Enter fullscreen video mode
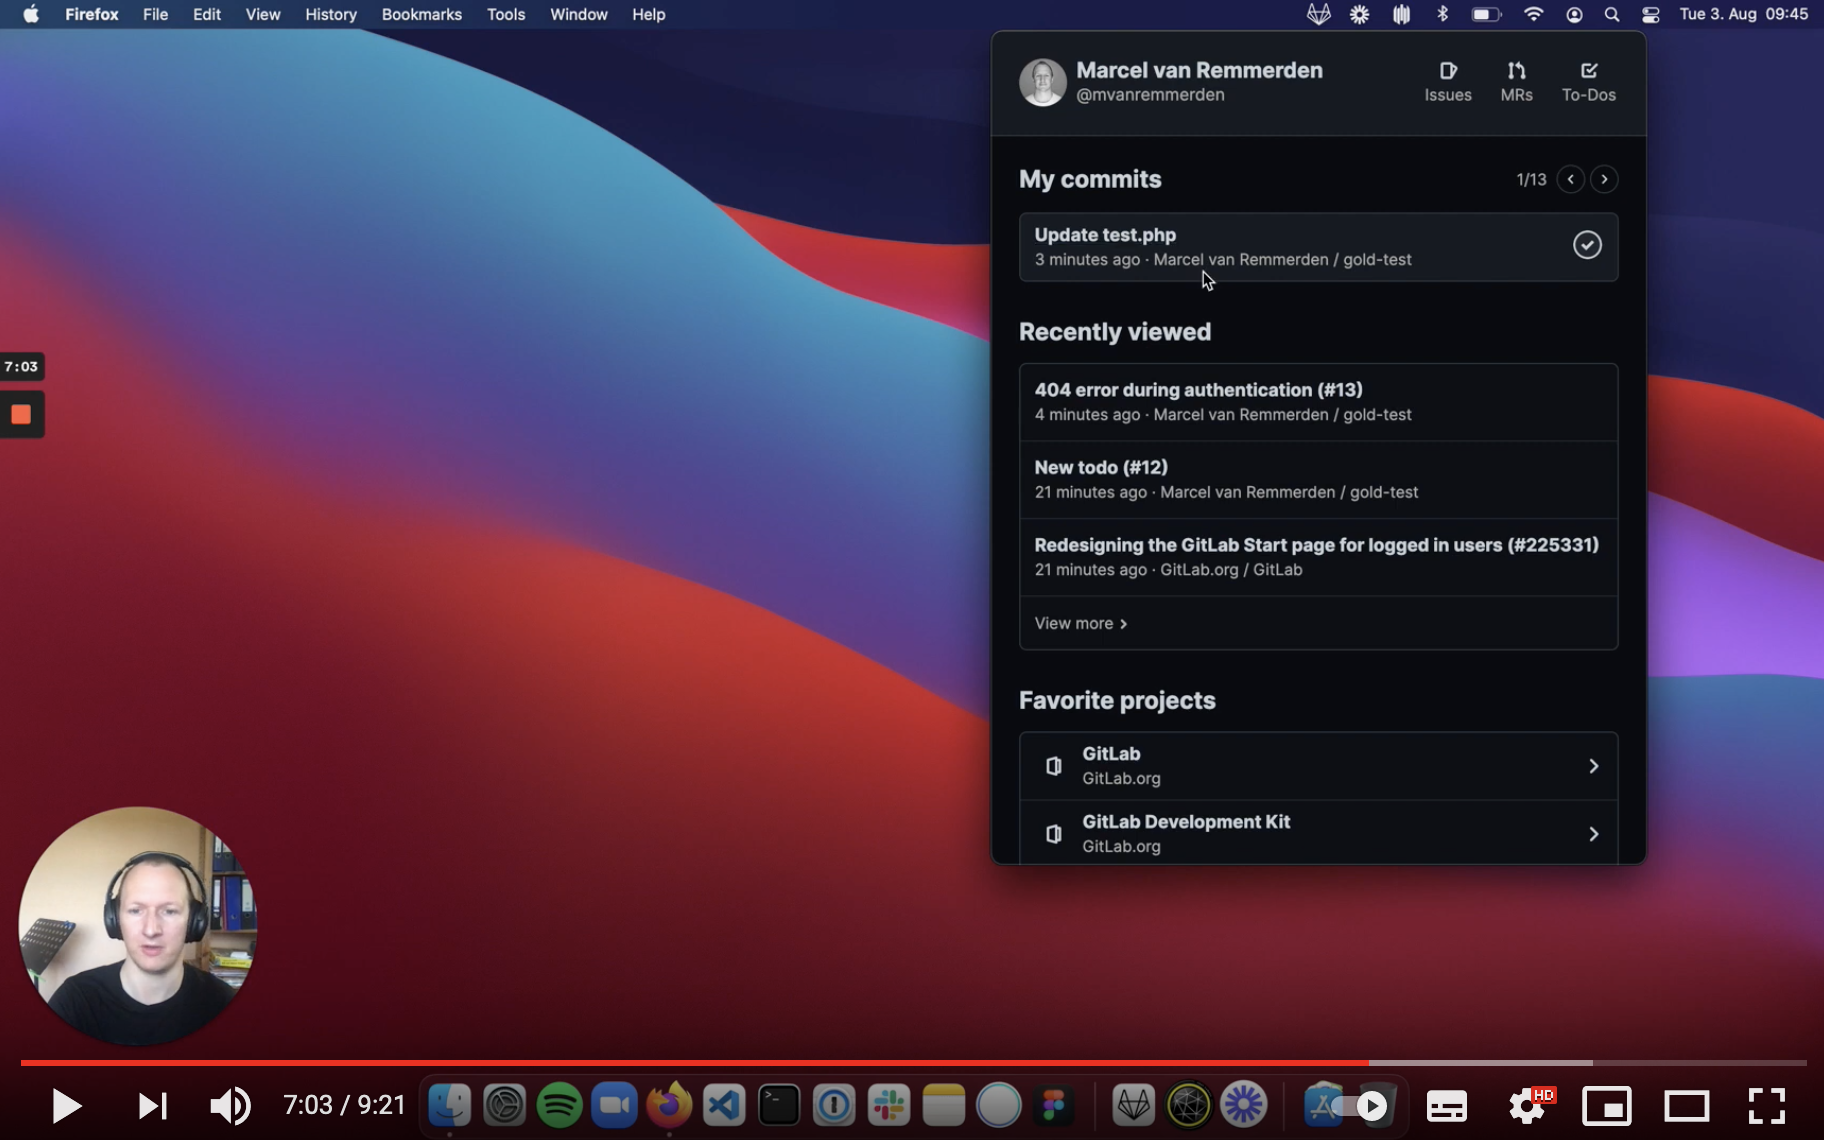The height and width of the screenshot is (1140, 1824). (x=1767, y=1106)
